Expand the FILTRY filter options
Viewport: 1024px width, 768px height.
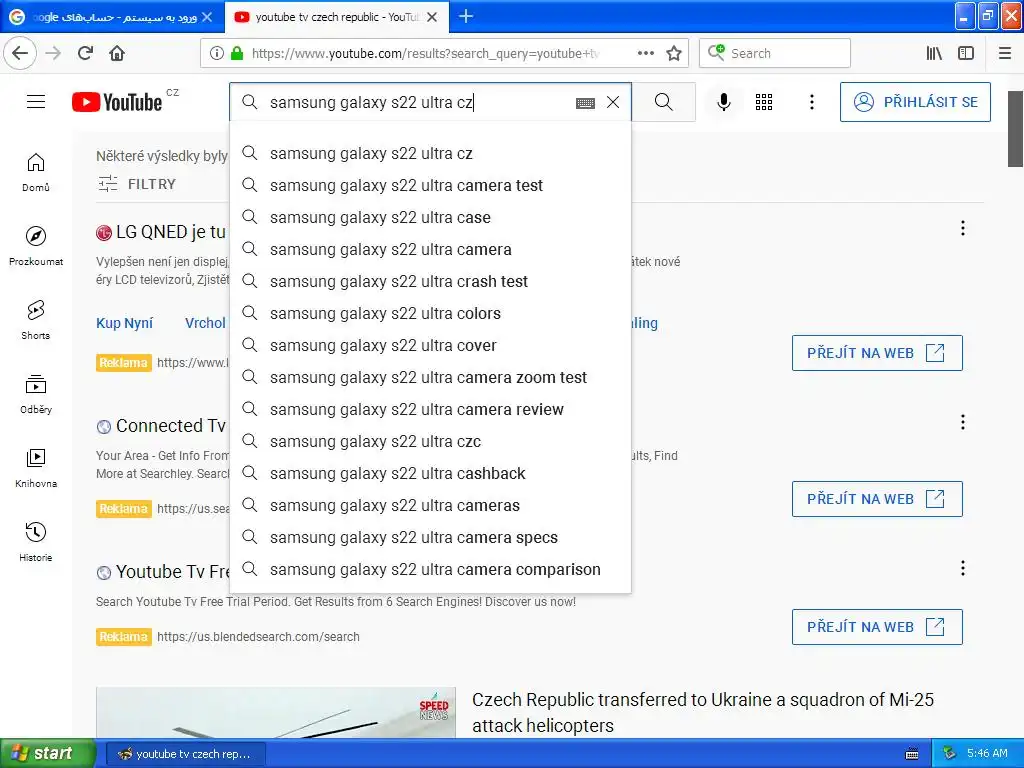point(137,184)
